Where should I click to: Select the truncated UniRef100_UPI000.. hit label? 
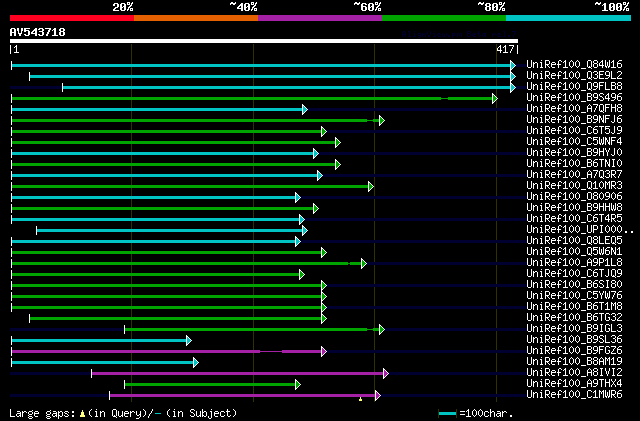(x=580, y=229)
